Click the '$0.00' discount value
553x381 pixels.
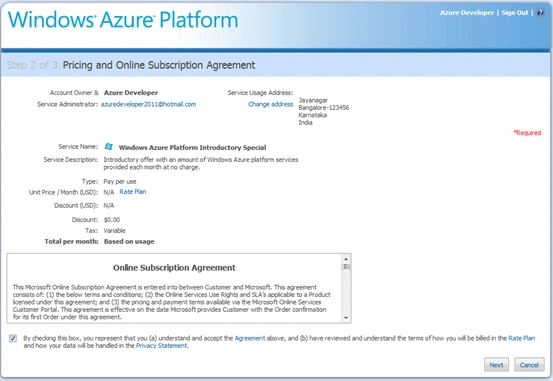[112, 219]
